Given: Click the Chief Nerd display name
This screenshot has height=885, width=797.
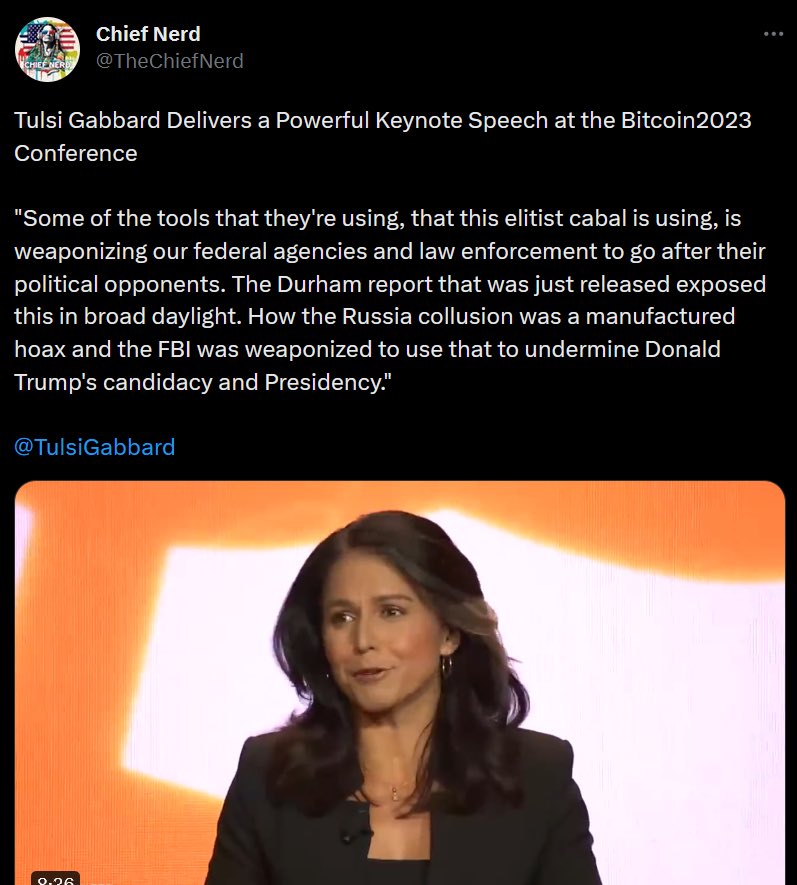Looking at the screenshot, I should 148,34.
